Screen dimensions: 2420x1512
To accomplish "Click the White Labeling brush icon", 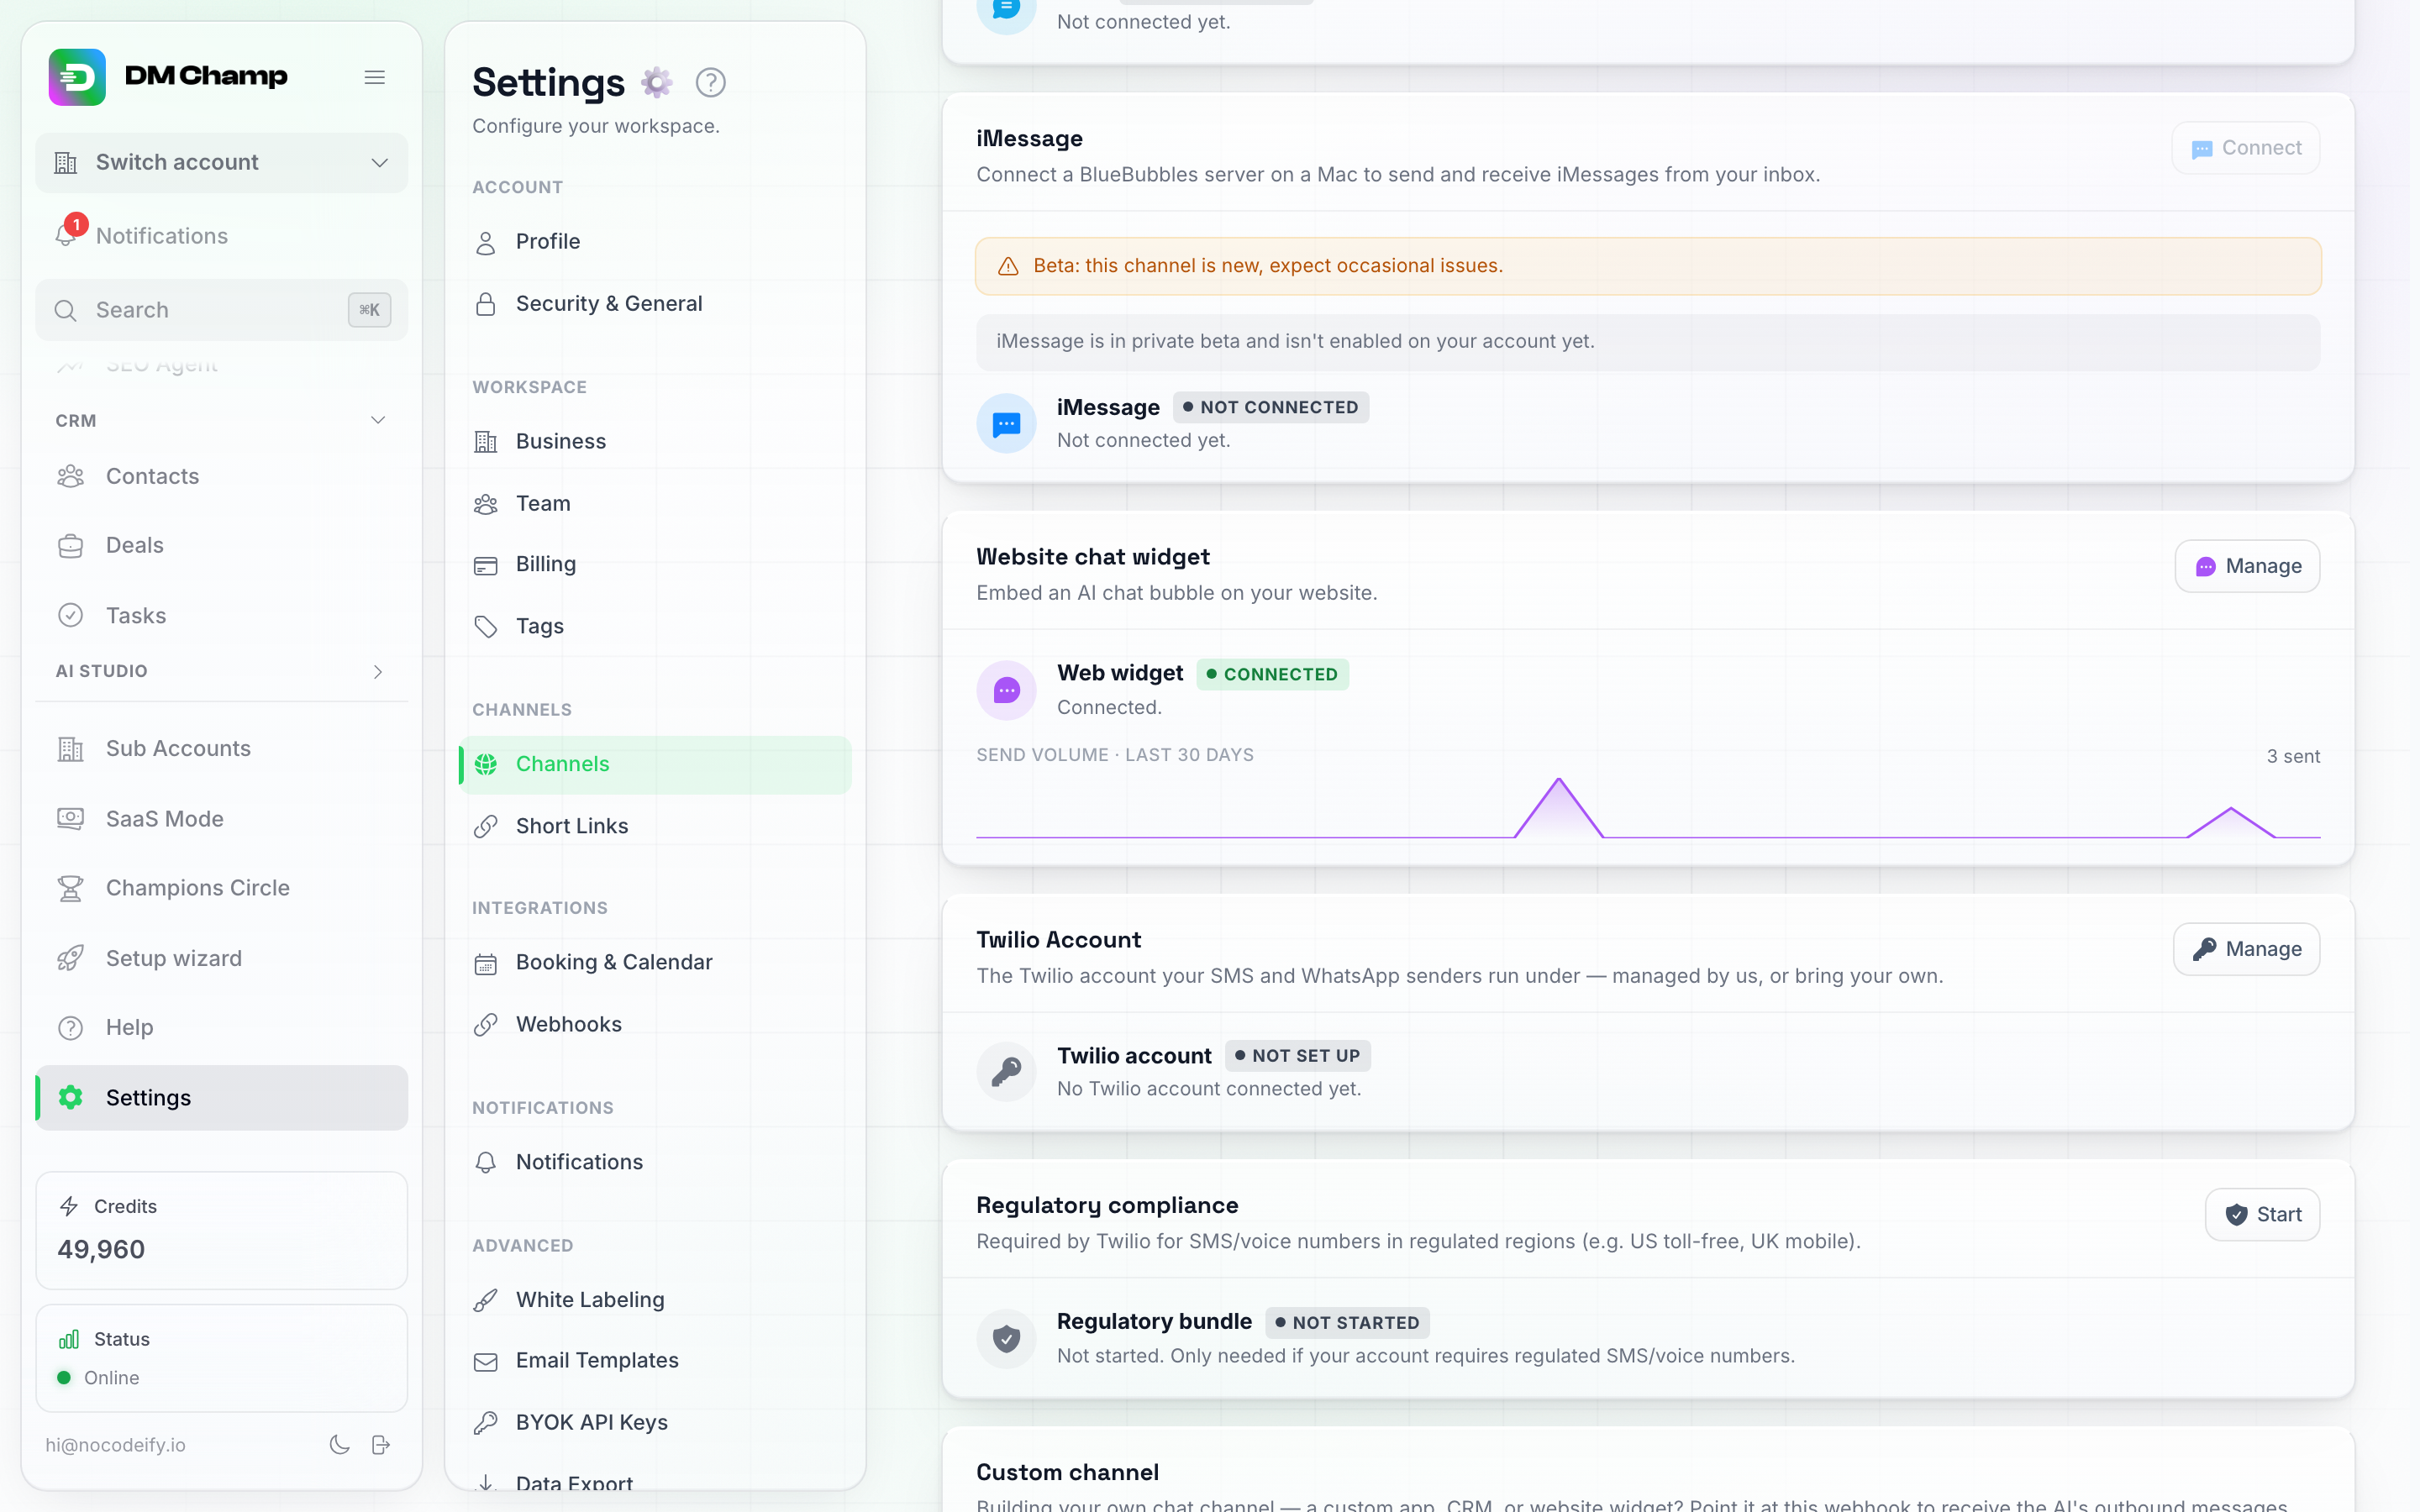I will tap(486, 1300).
